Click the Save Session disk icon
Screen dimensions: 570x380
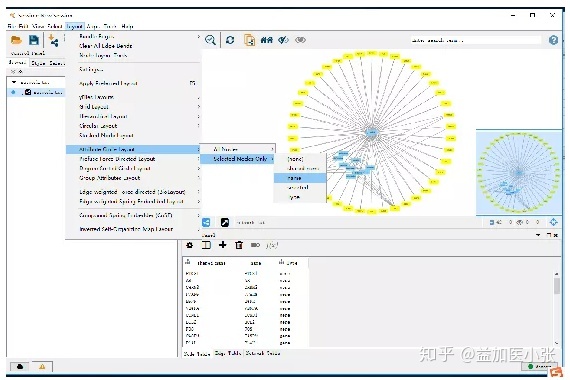coord(34,40)
